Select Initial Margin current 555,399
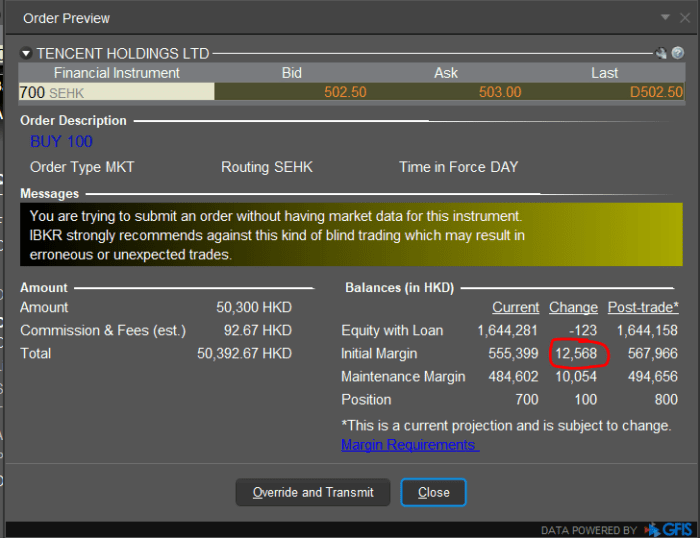The width and height of the screenshot is (700, 538). 513,354
